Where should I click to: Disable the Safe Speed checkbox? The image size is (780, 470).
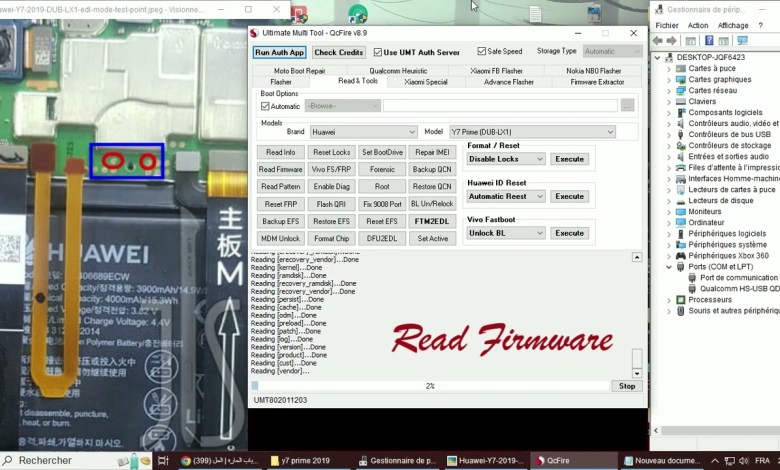482,51
